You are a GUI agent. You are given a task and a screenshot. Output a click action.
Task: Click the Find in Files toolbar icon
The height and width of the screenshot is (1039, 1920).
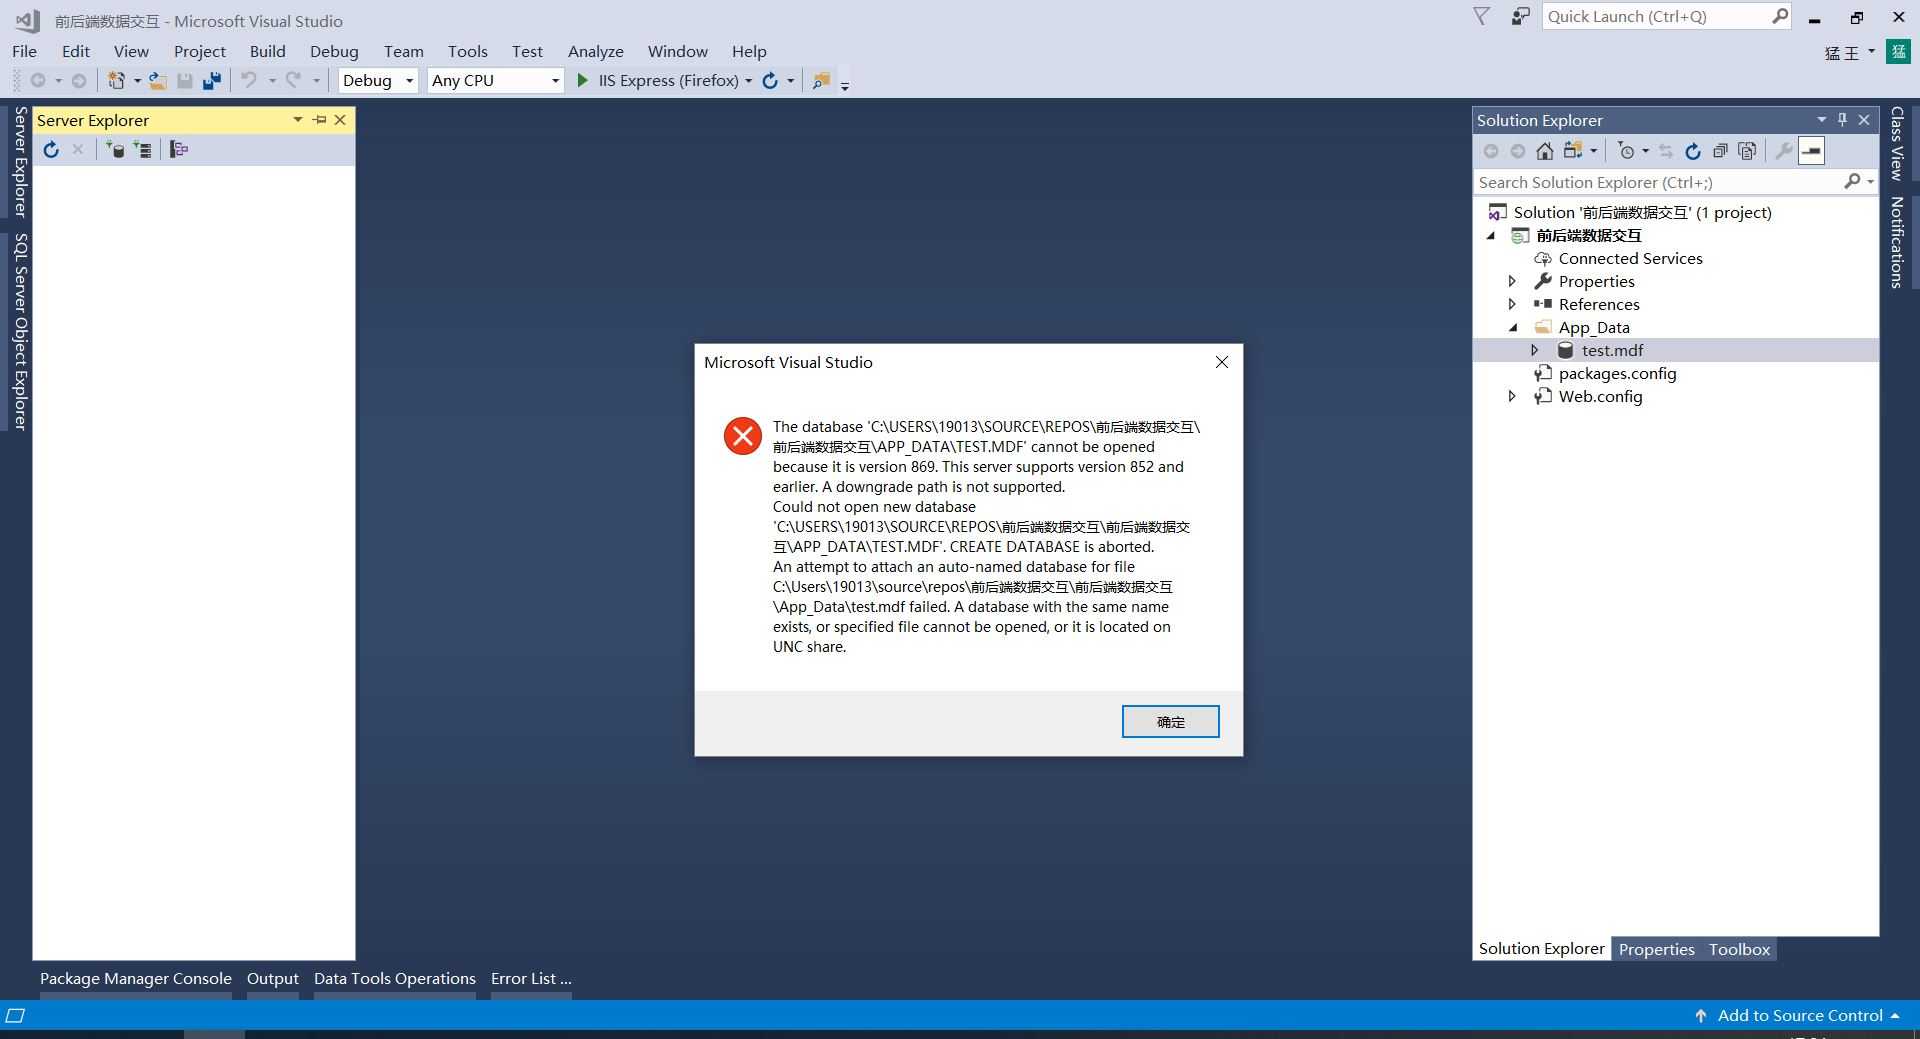(x=821, y=81)
